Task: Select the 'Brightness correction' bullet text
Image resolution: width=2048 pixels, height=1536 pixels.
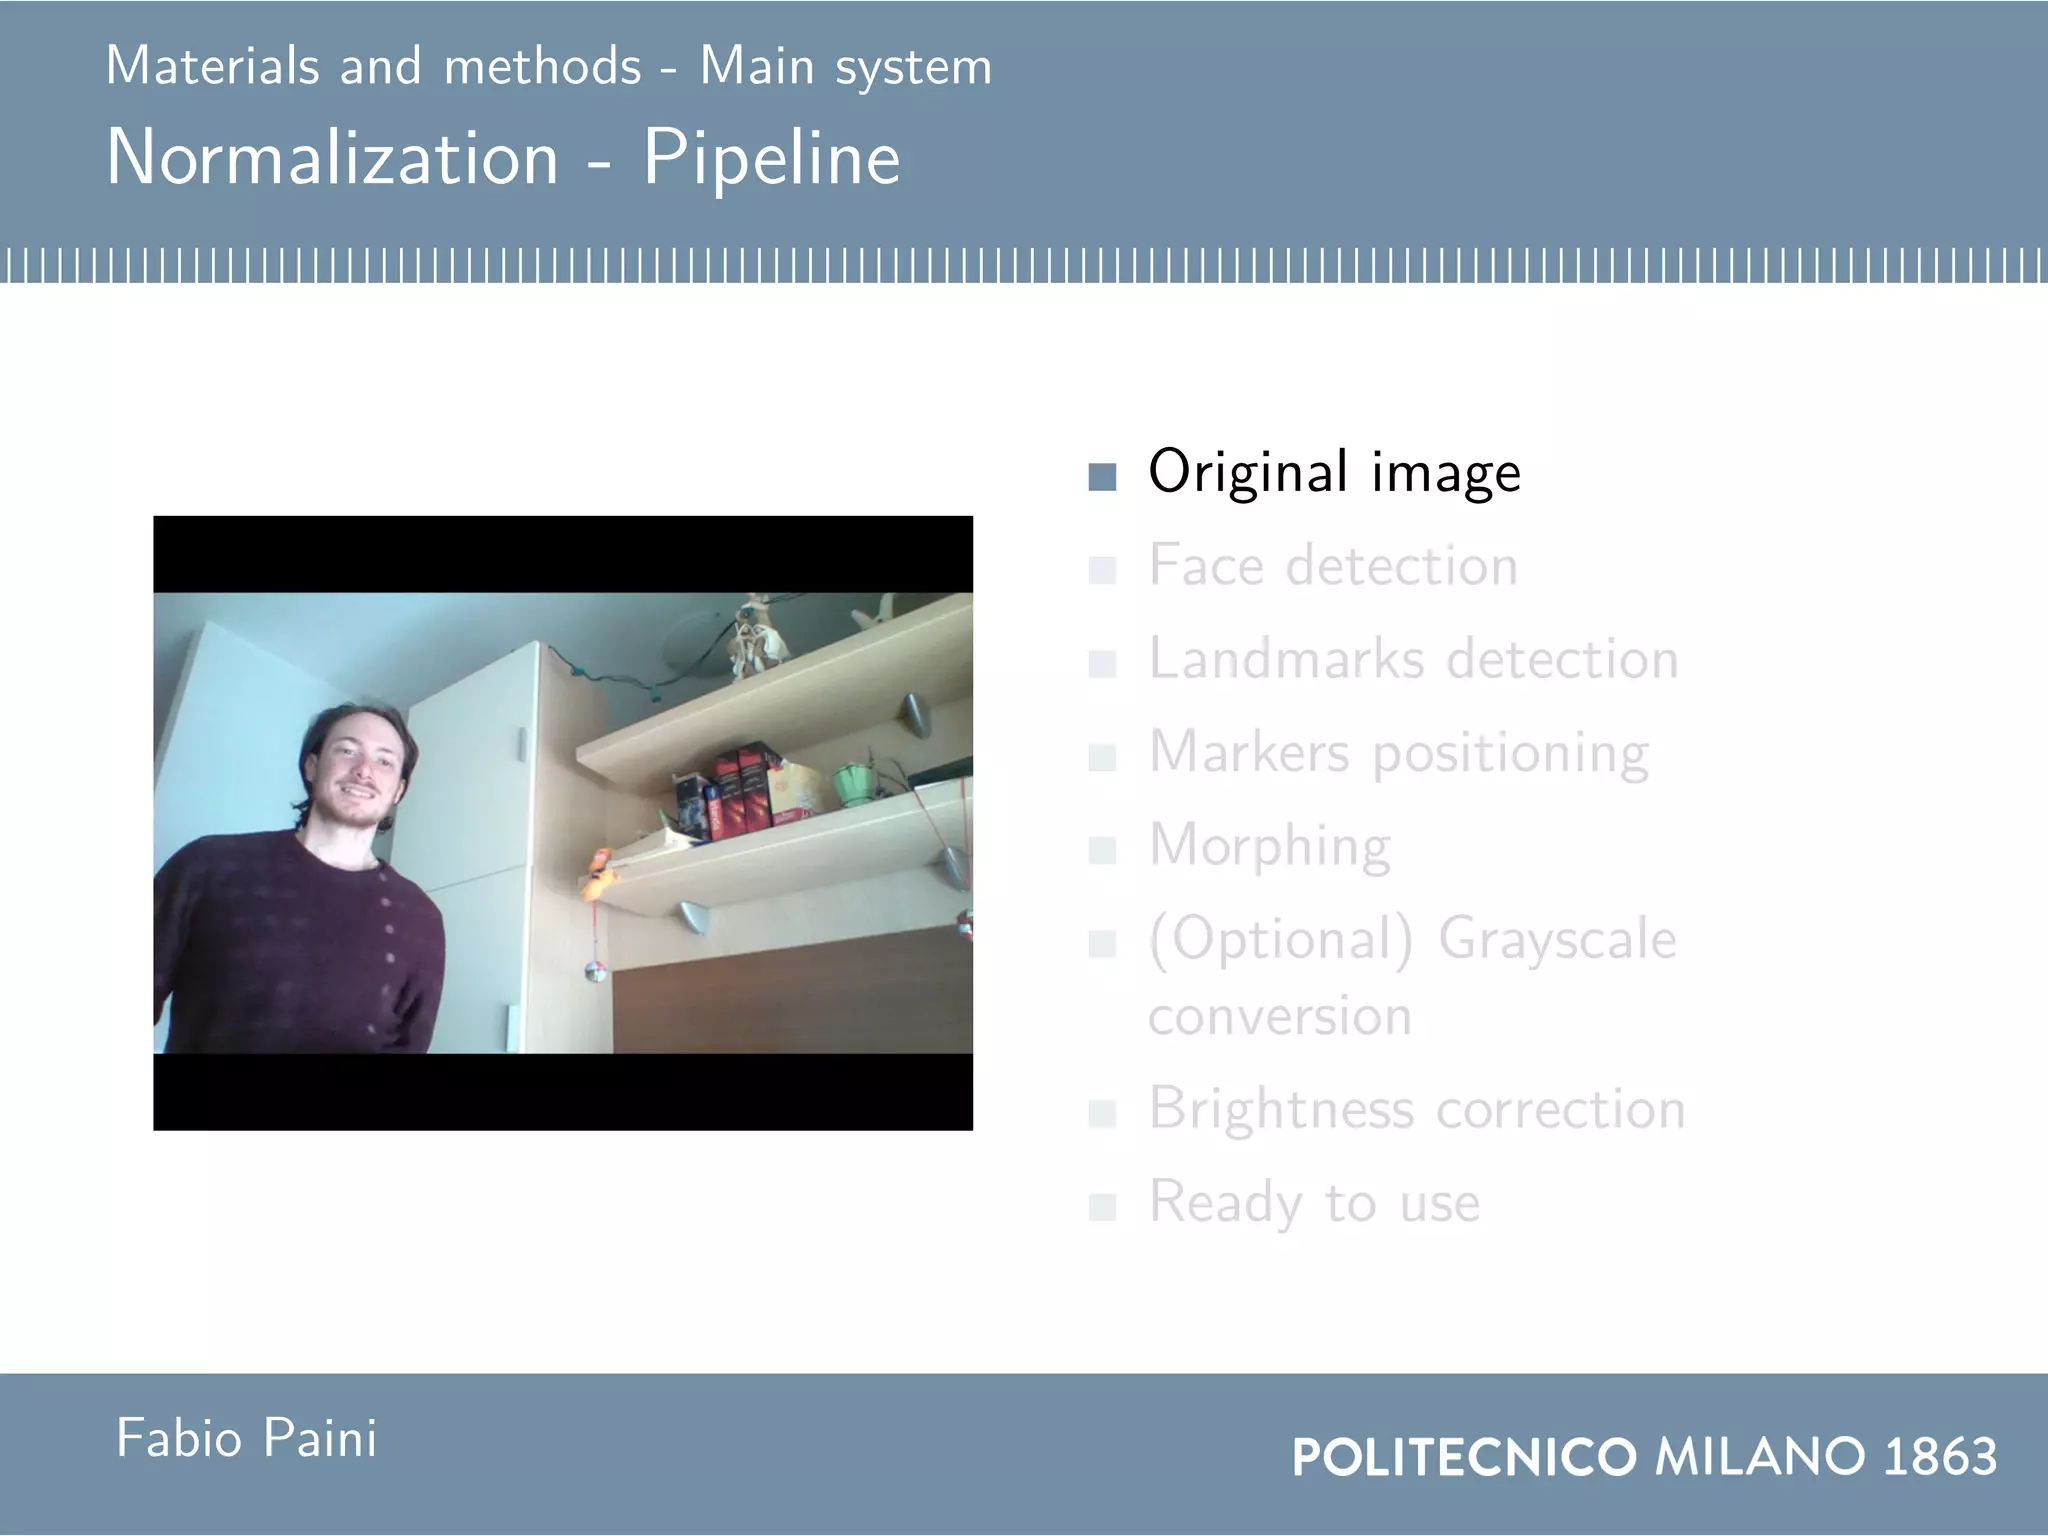Action: point(1416,1109)
